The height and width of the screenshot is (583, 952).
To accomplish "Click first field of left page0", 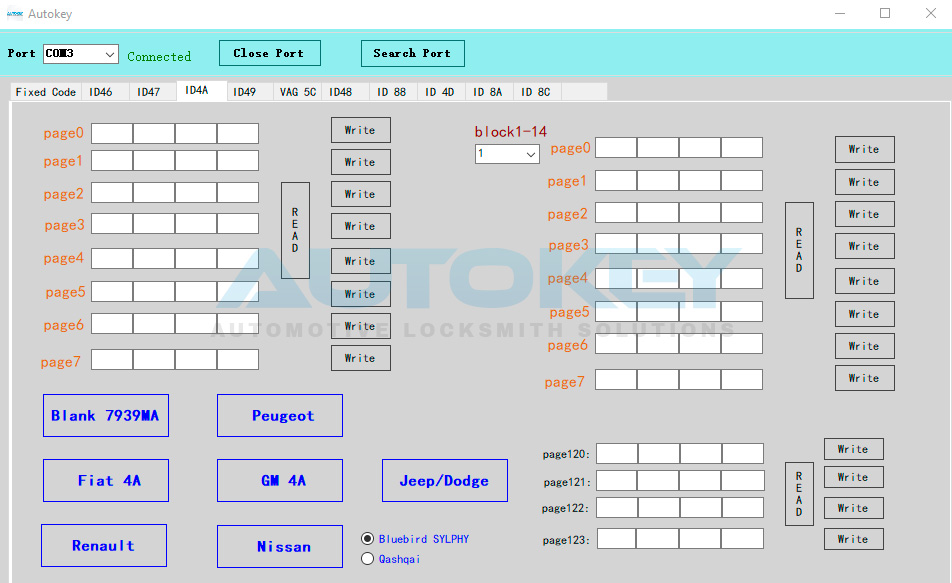I will click(112, 134).
